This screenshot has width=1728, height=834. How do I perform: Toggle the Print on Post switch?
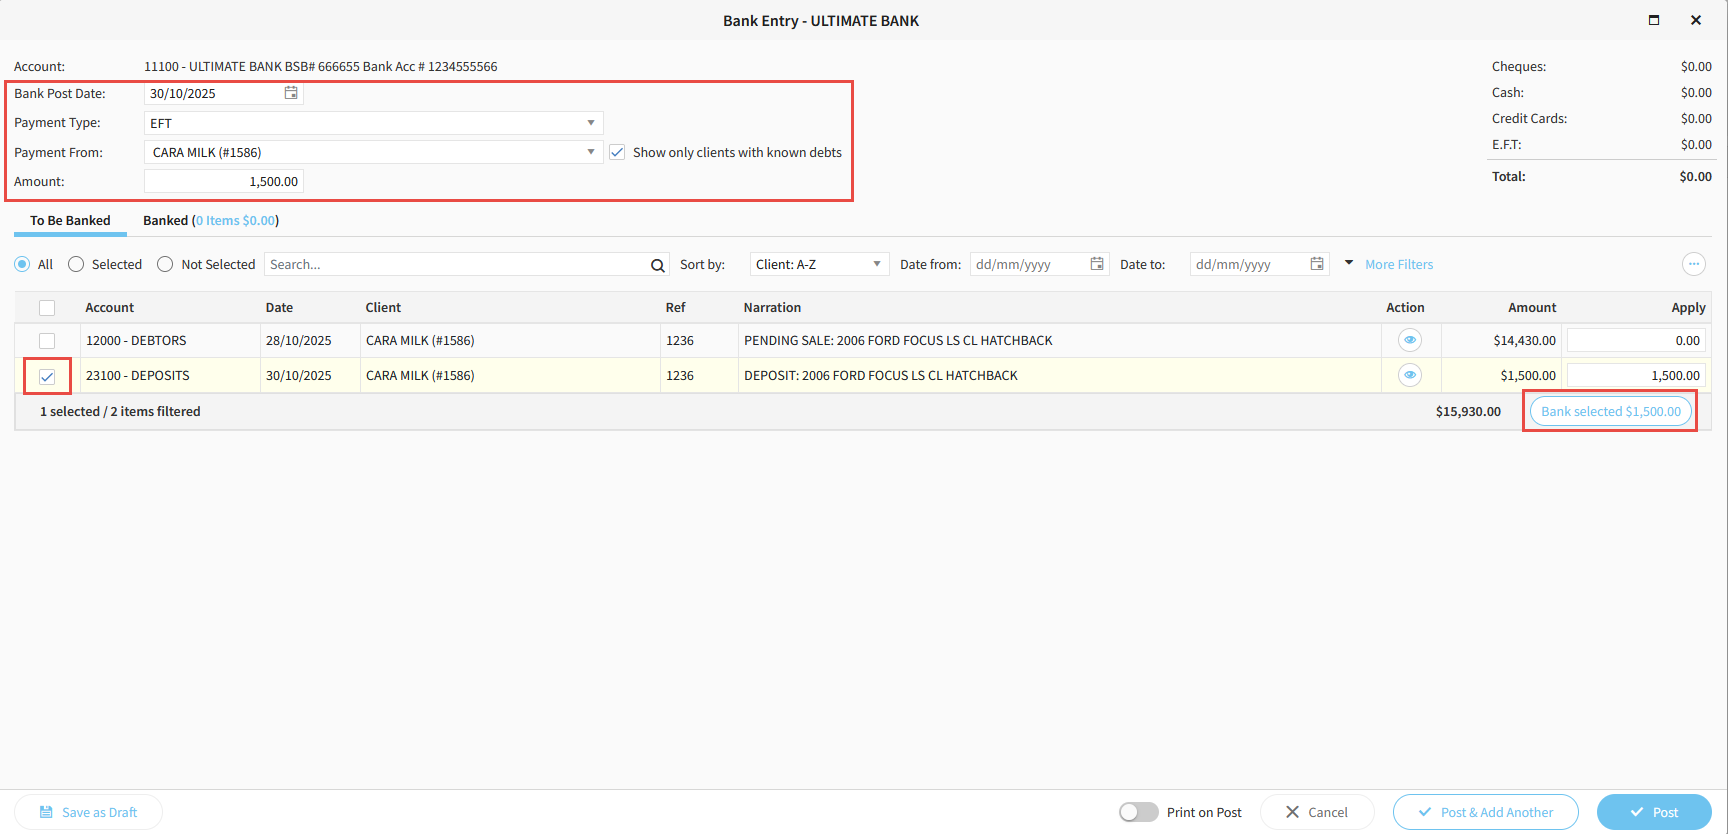(1138, 812)
